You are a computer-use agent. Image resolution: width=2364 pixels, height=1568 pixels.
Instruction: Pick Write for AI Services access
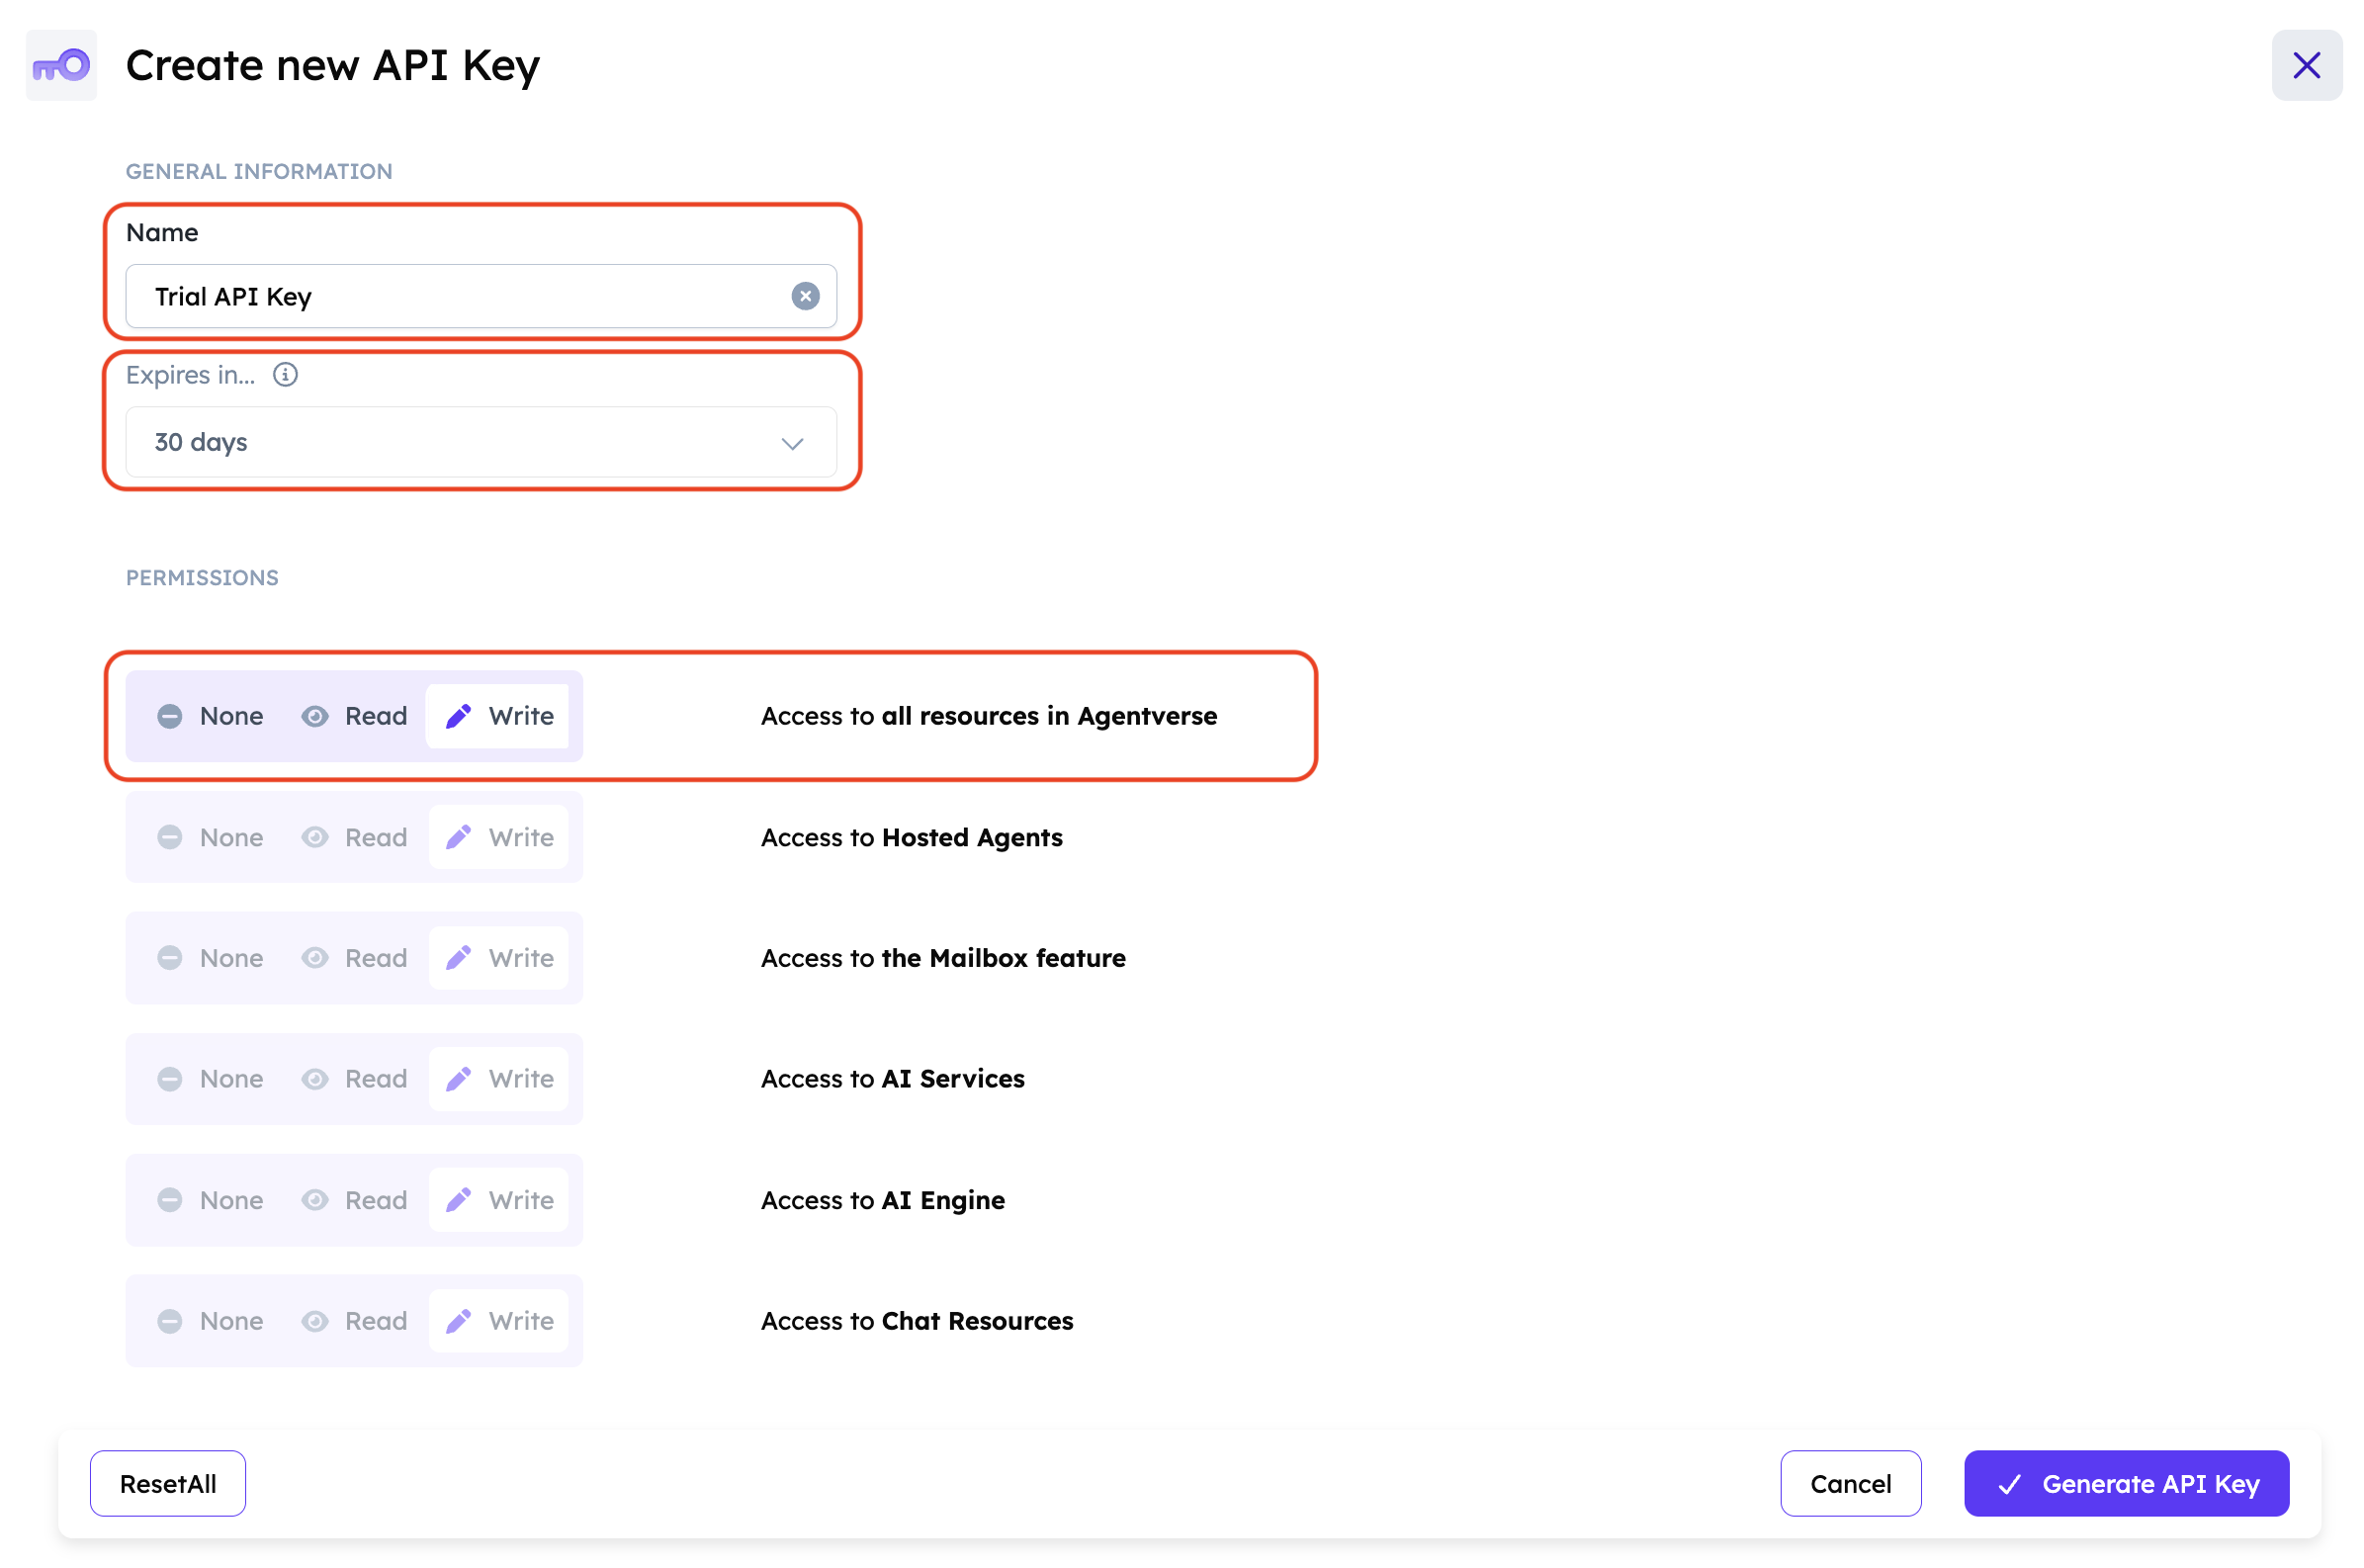[498, 1079]
